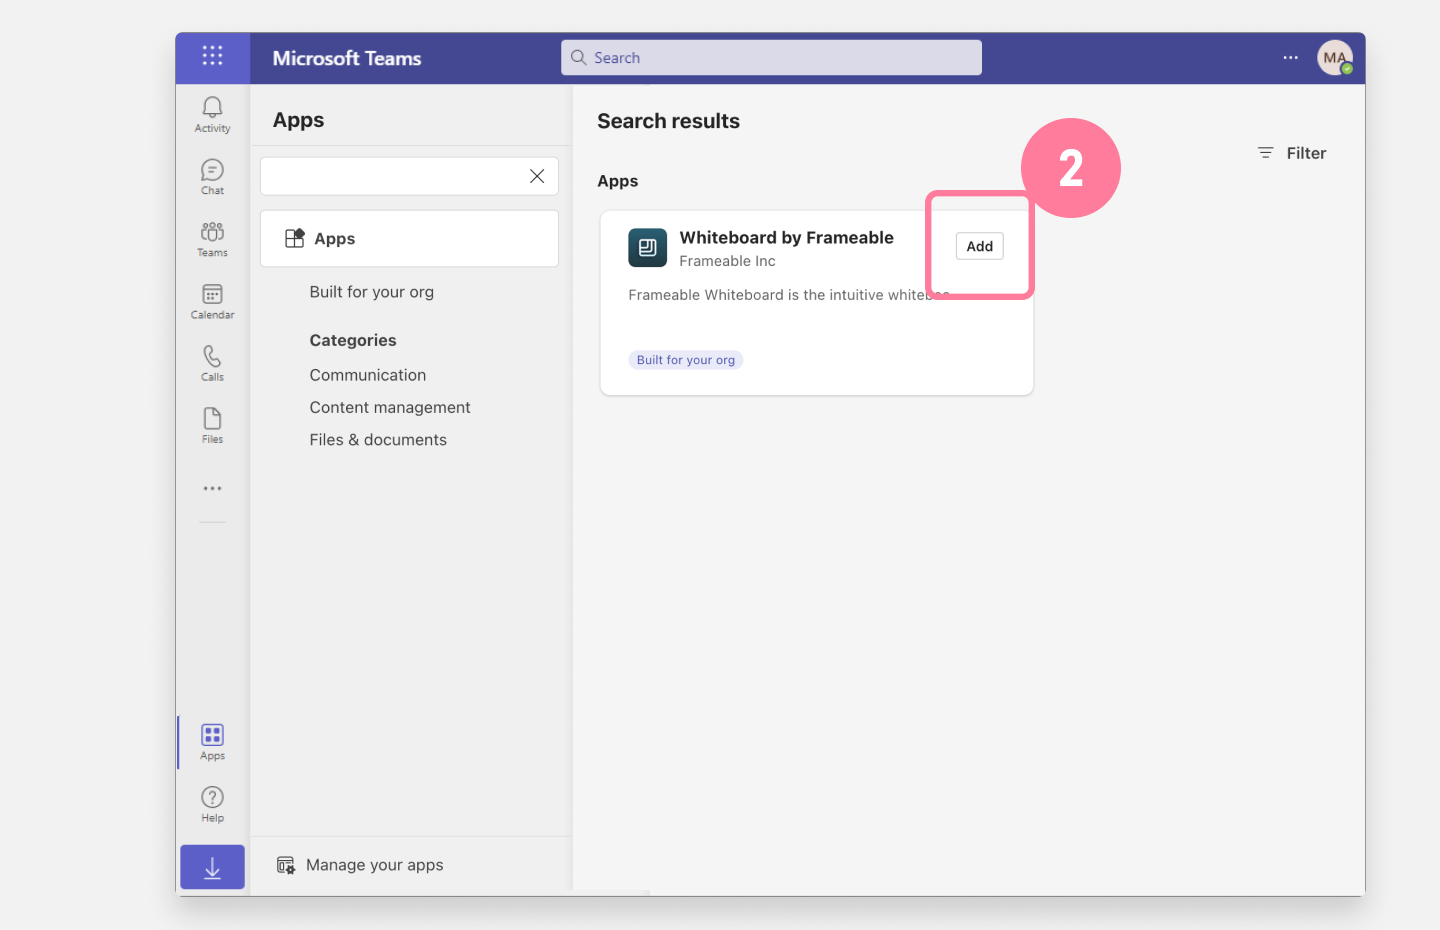The width and height of the screenshot is (1440, 930).
Task: Open Settings and more ellipsis in header
Action: (1291, 58)
